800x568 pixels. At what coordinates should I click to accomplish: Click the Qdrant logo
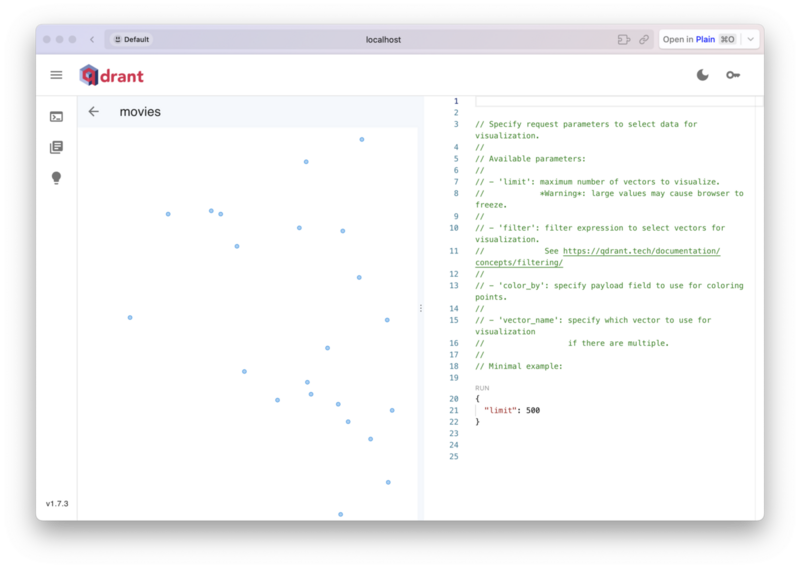(111, 76)
